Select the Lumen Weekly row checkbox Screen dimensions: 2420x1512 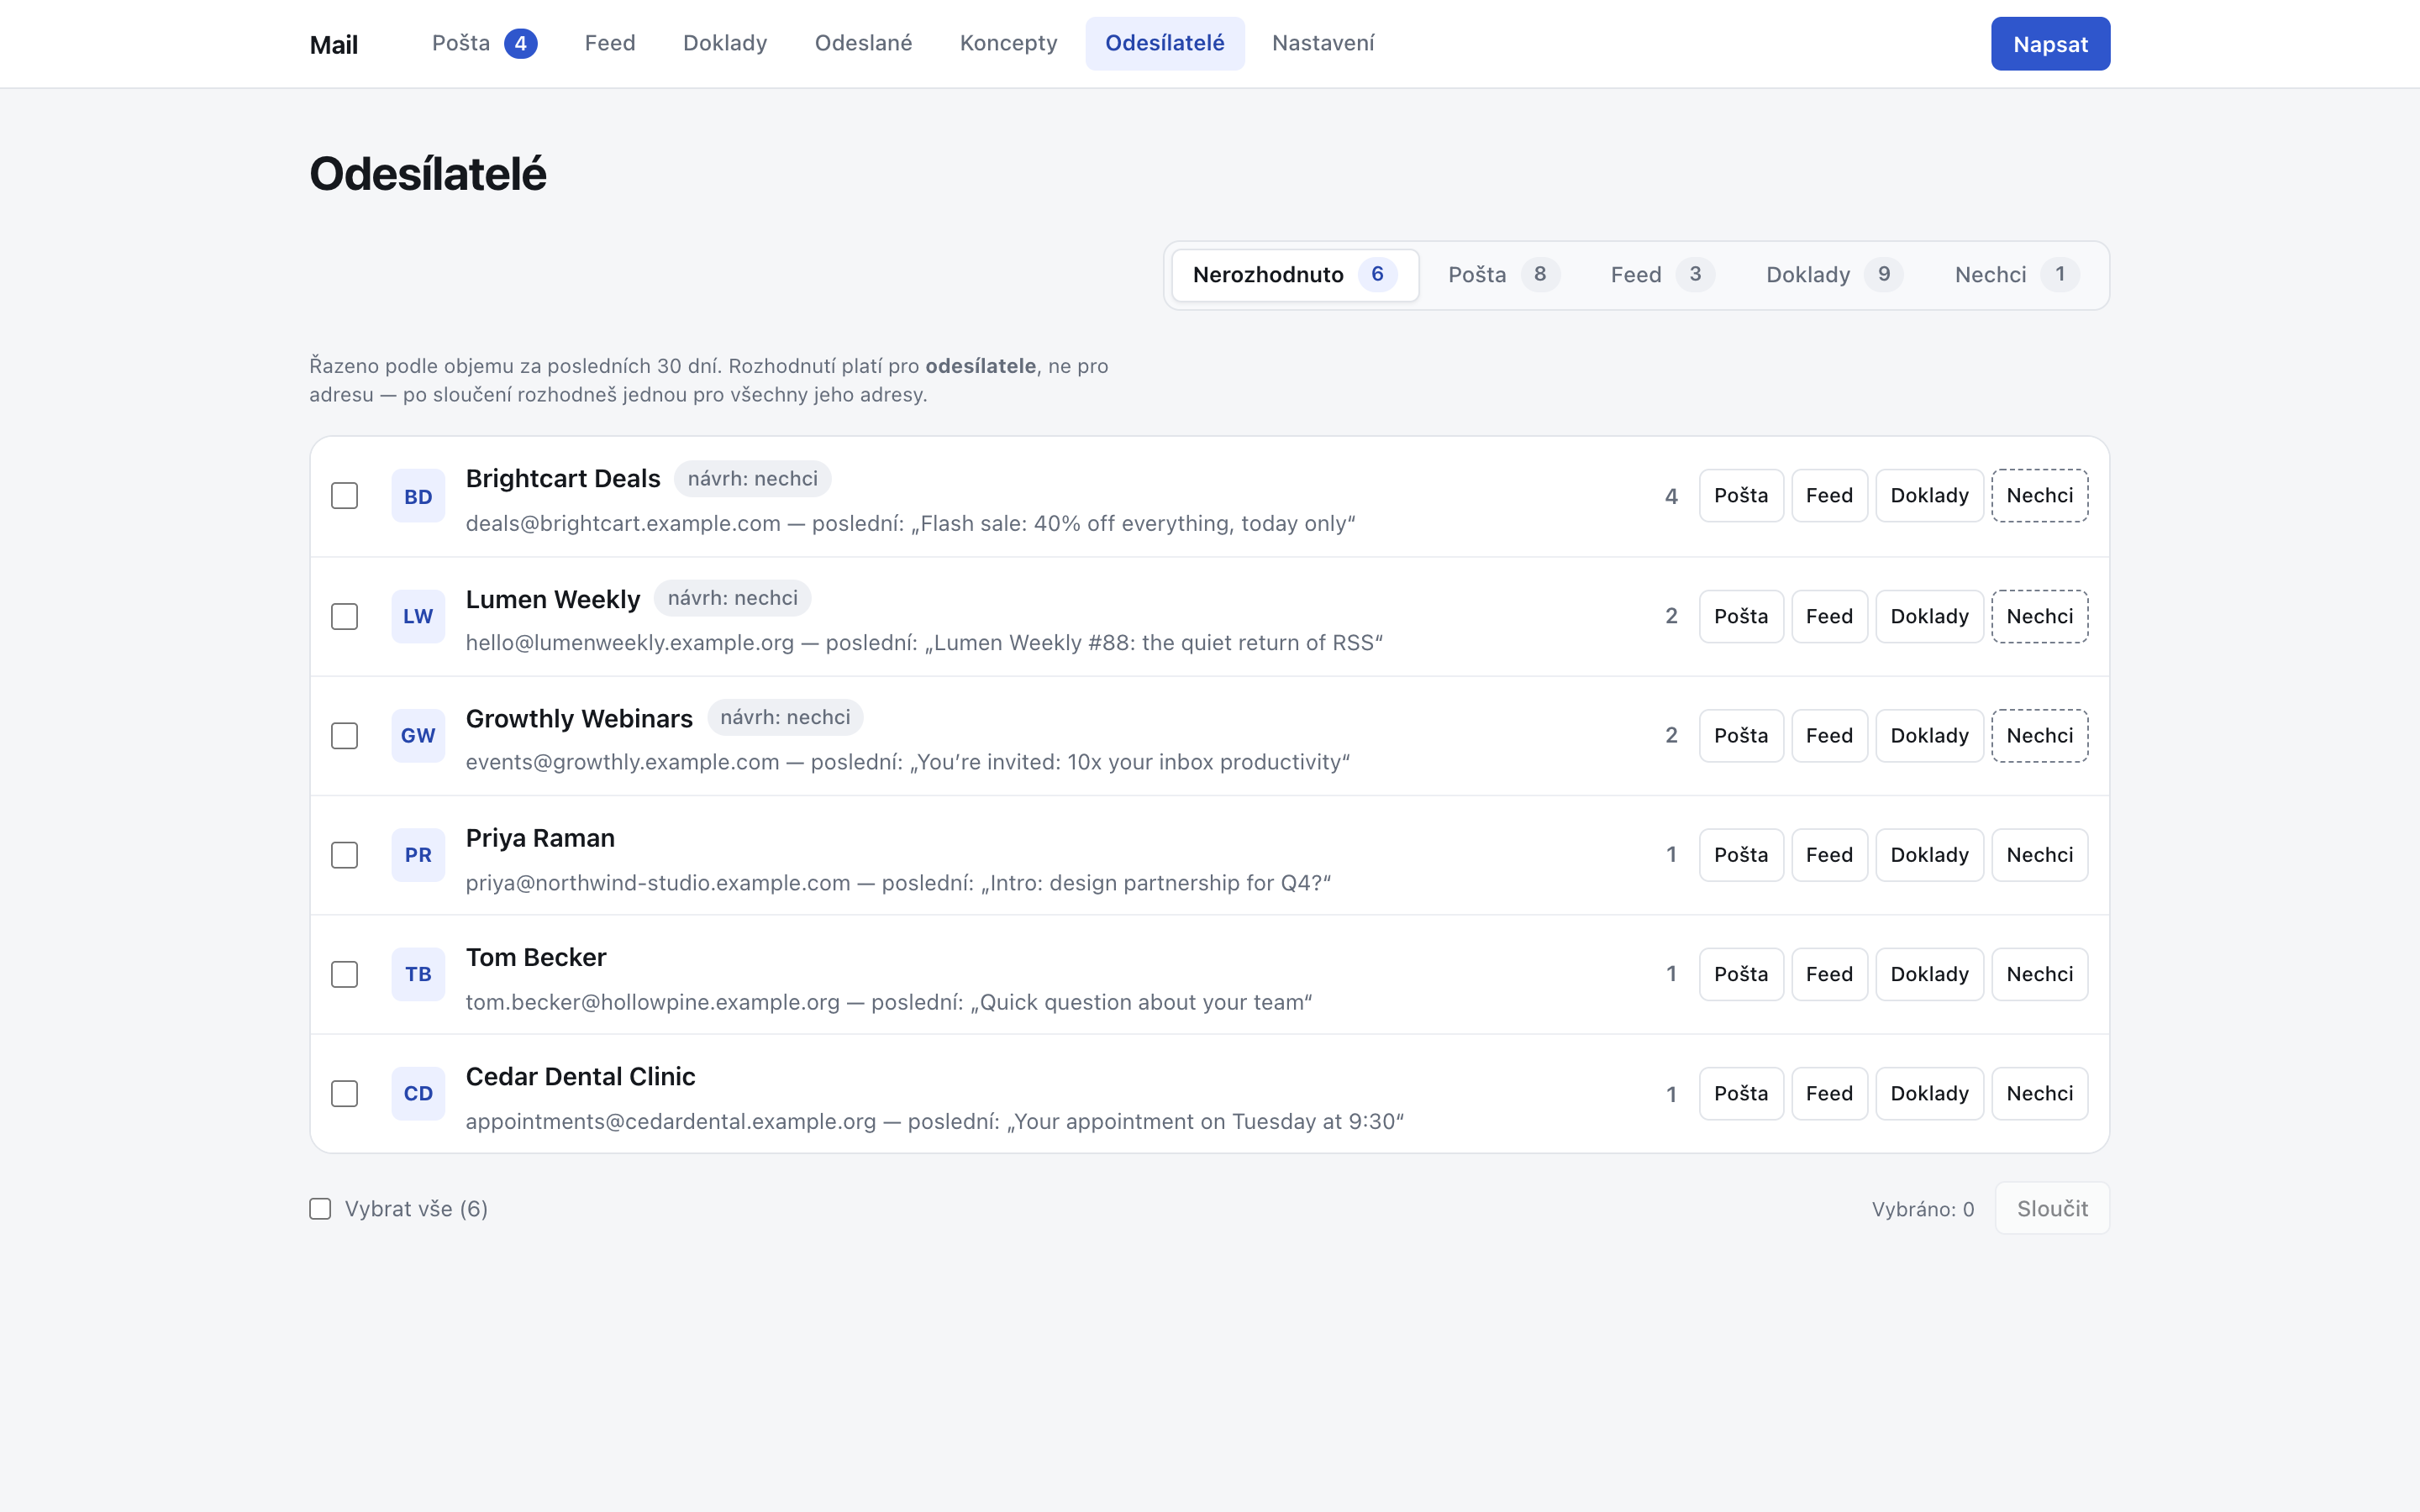pos(344,616)
